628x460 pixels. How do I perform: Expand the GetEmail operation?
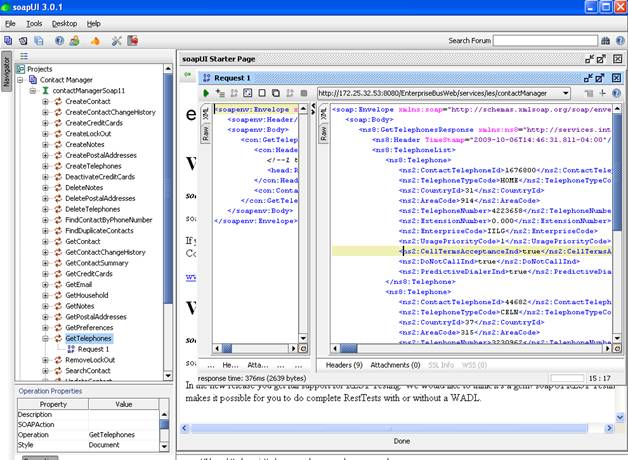45,284
